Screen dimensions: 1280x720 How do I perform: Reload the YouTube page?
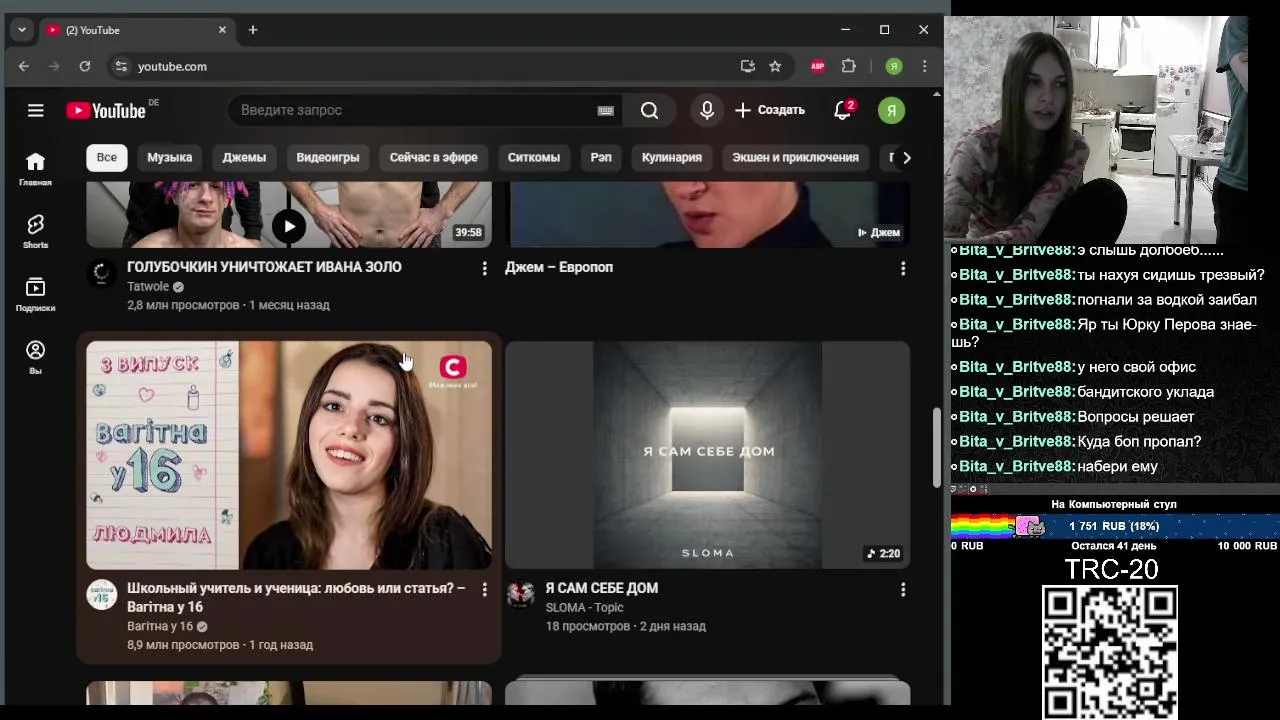pos(85,66)
